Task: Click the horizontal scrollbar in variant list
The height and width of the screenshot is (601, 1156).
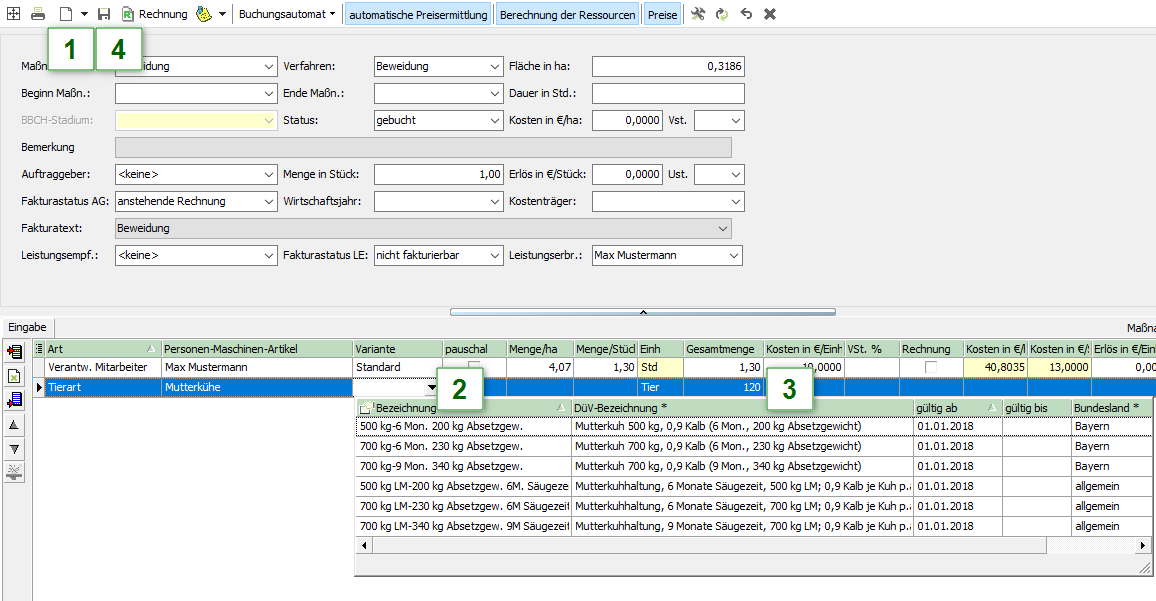Action: click(x=700, y=546)
